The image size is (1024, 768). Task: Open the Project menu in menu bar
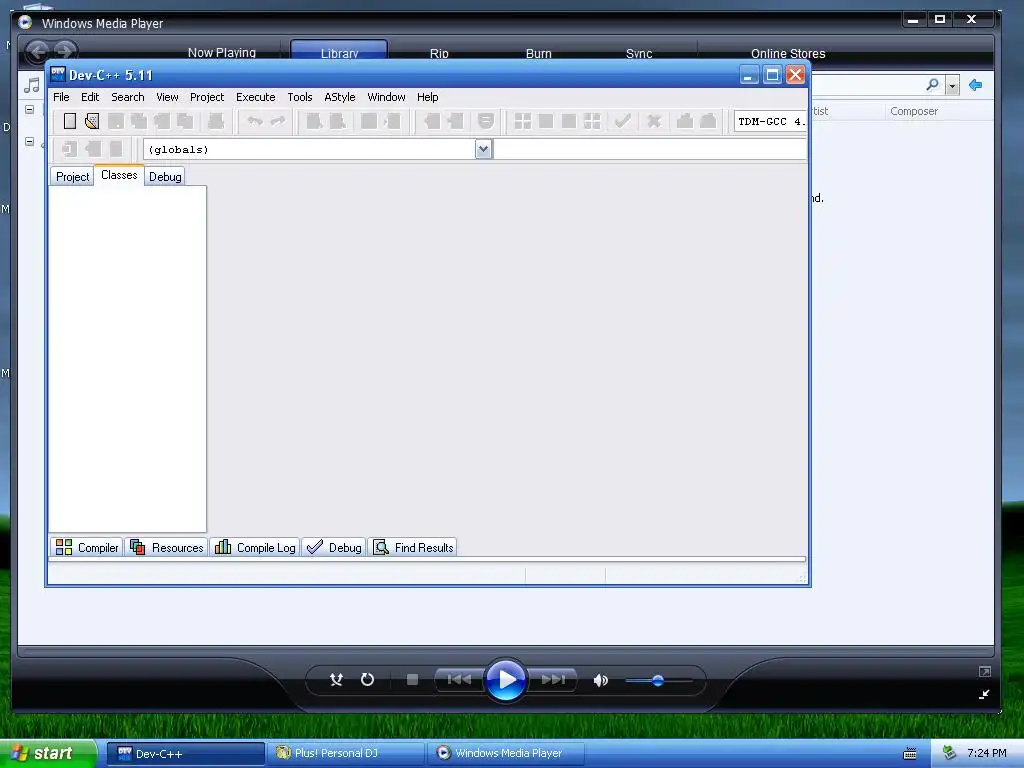207,97
